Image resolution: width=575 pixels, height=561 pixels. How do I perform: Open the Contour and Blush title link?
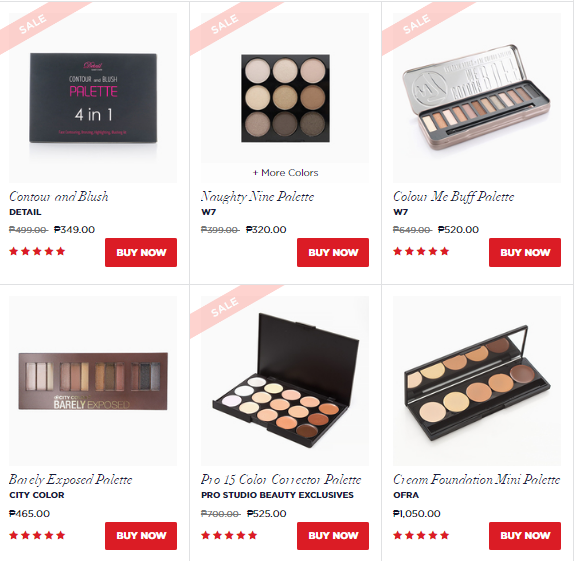point(59,197)
